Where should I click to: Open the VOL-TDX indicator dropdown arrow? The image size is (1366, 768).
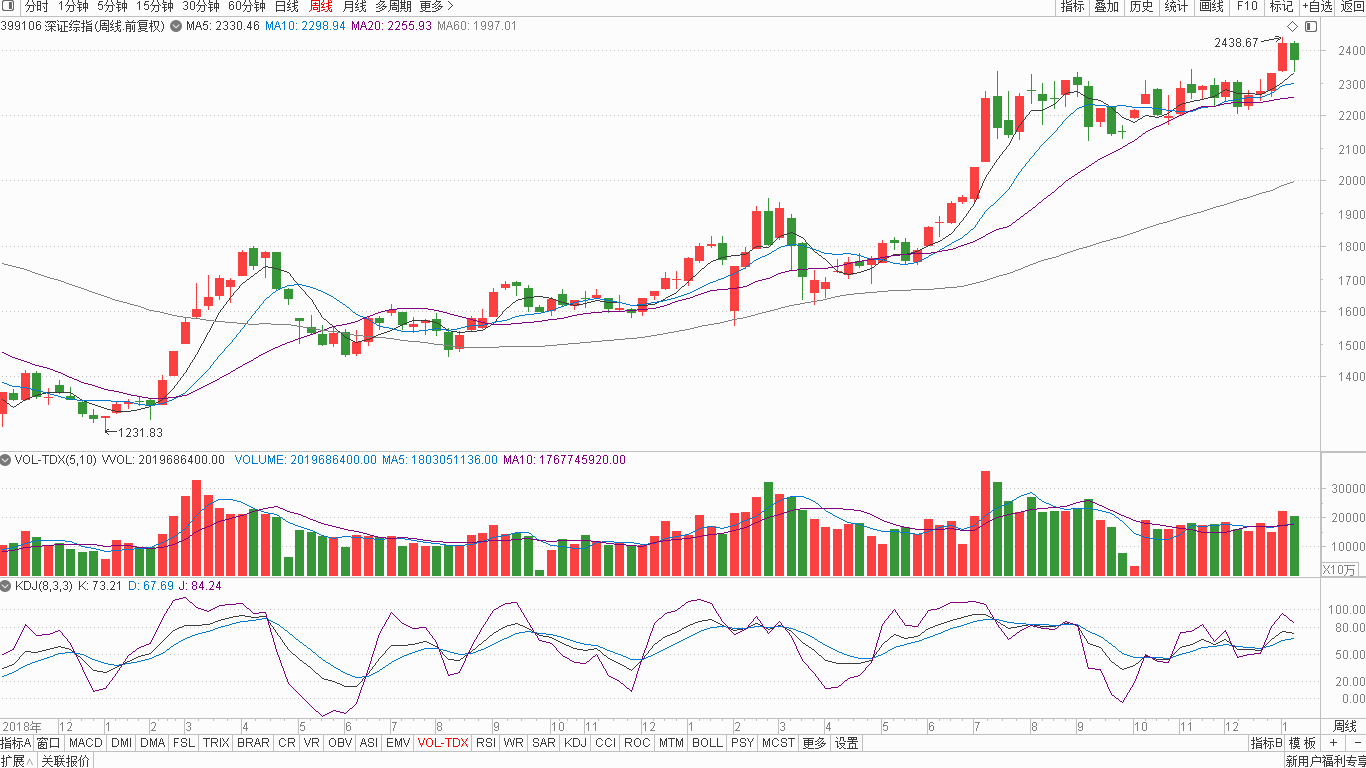[x=6, y=460]
